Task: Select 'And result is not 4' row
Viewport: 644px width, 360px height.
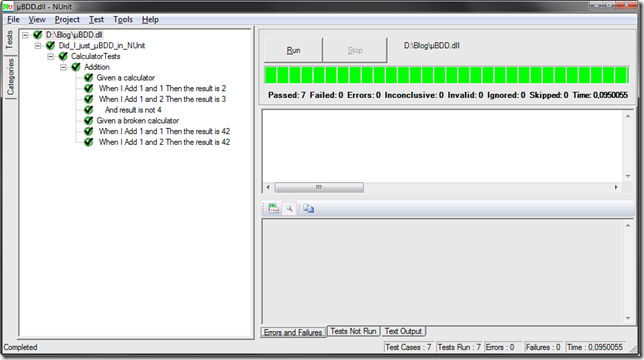Action: pos(133,110)
